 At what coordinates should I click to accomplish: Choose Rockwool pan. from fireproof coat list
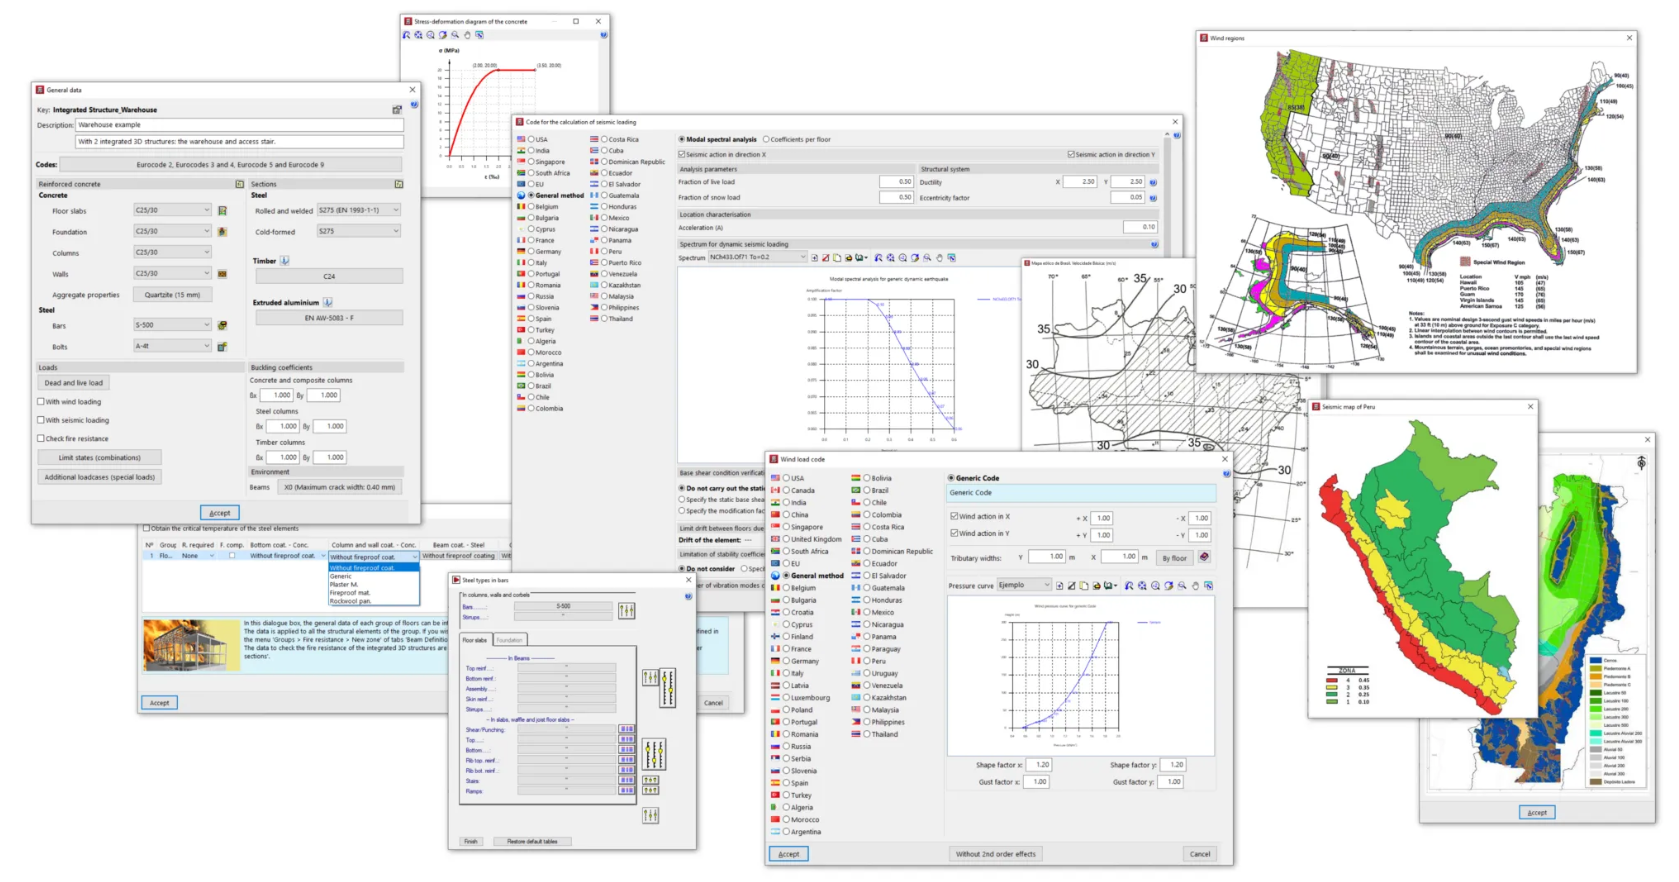(x=351, y=601)
